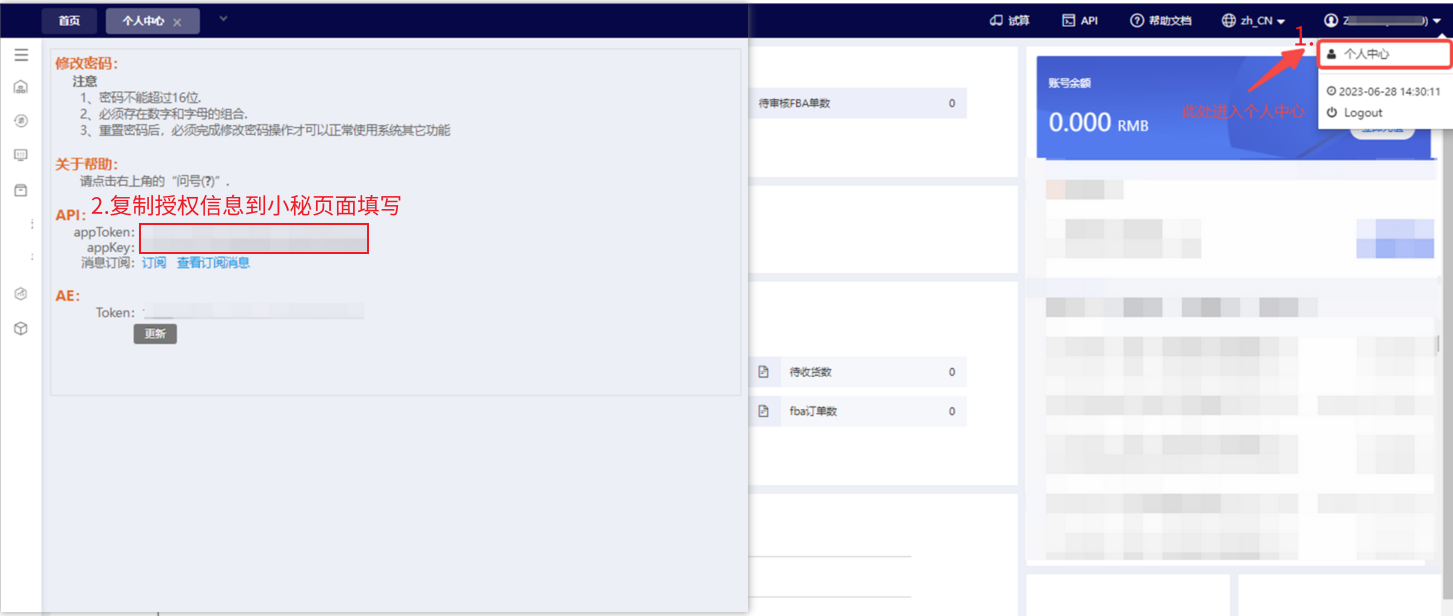Viewport: 1453px width, 616px height.
Task: Expand the user account dropdown
Action: point(1382,20)
